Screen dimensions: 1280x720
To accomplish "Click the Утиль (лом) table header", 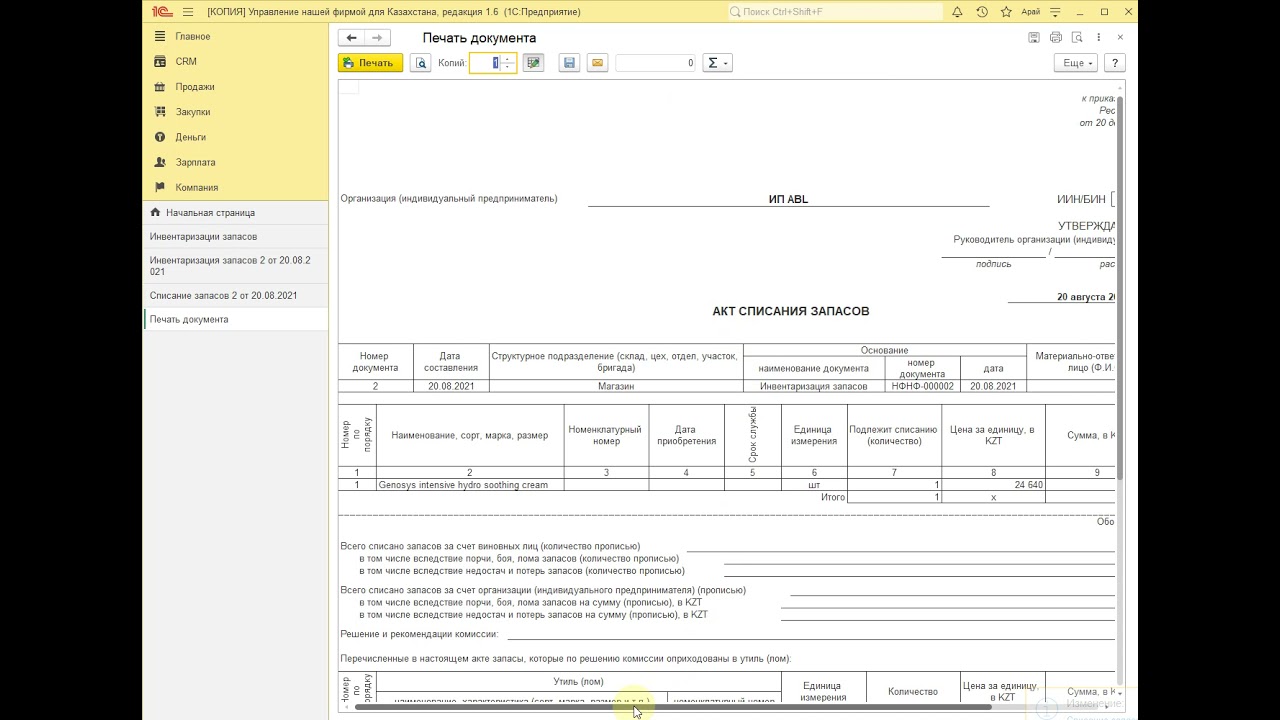I will pos(579,682).
